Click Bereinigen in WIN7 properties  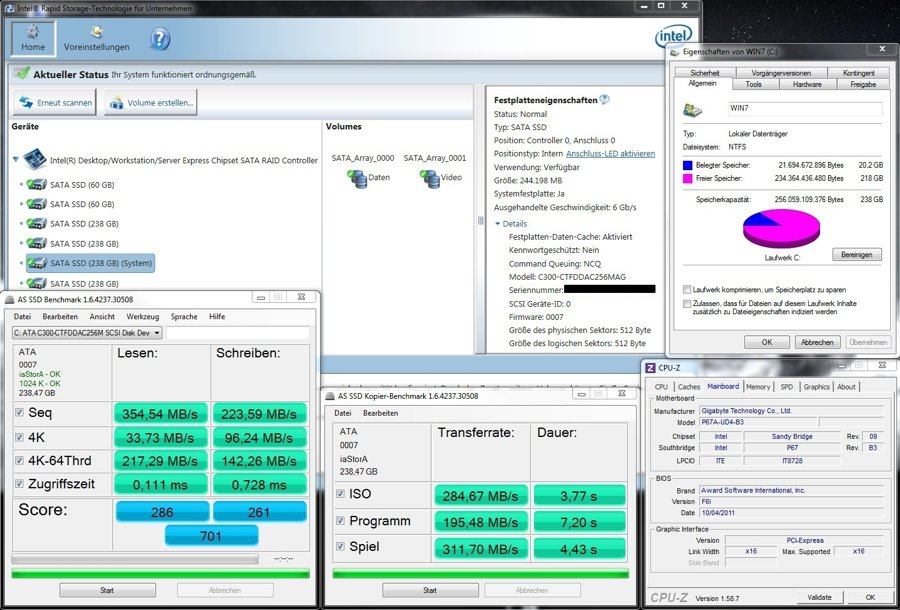(856, 254)
